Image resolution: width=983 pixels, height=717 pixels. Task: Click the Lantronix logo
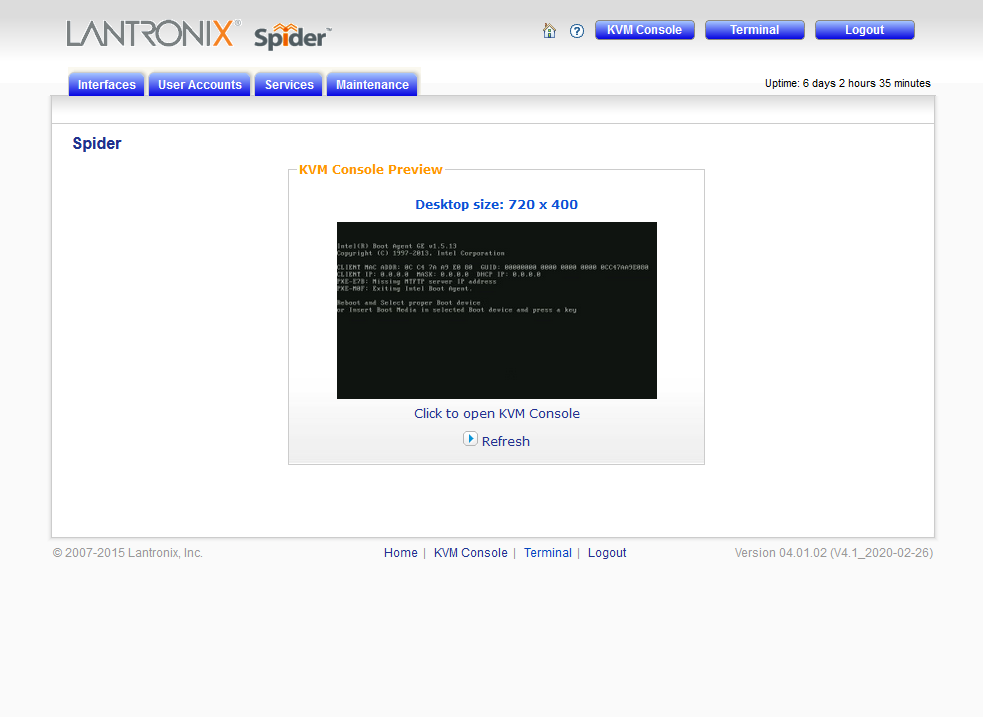tap(153, 33)
